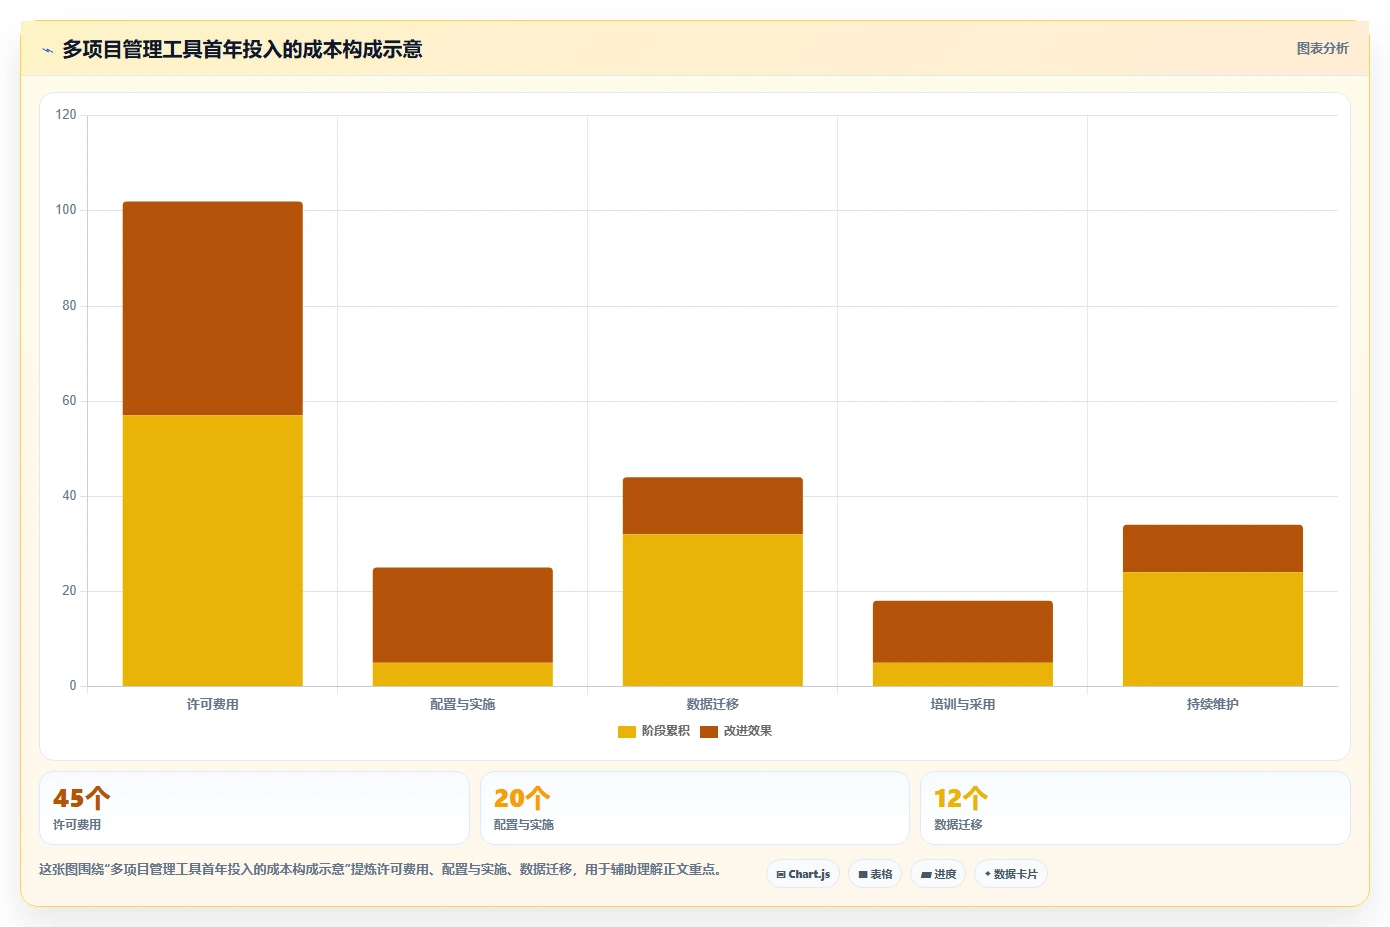Image resolution: width=1390 pixels, height=927 pixels.
Task: Click the brown 改进效果 legend swatch
Action: (709, 732)
